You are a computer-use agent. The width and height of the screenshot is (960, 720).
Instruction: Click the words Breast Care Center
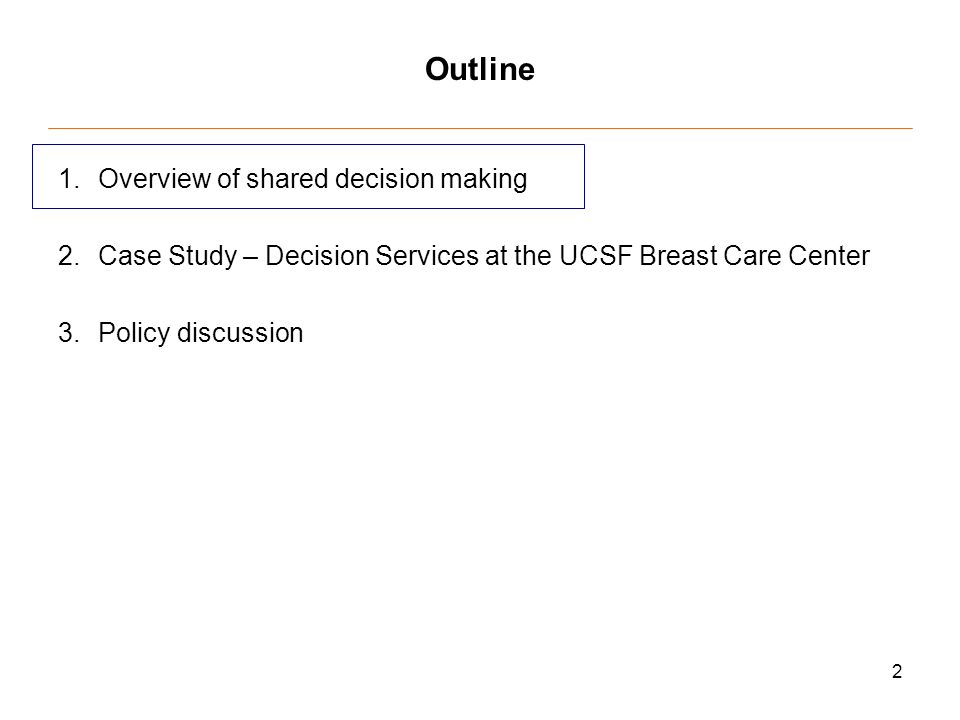click(x=754, y=256)
